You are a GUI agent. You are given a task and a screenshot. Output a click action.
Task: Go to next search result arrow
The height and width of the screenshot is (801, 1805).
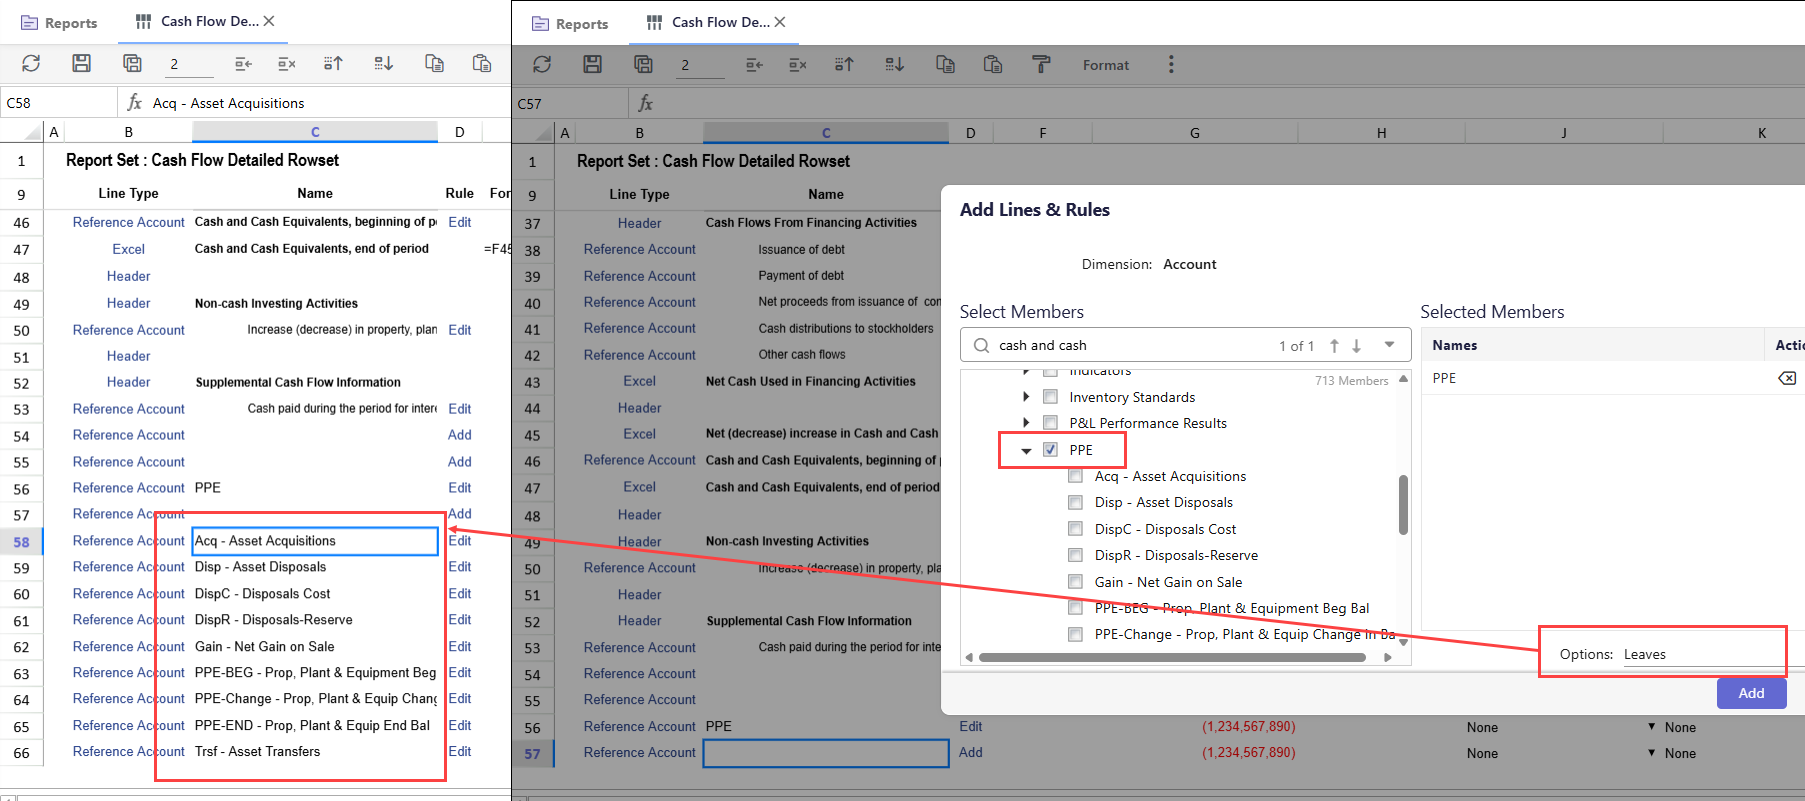coord(1357,345)
